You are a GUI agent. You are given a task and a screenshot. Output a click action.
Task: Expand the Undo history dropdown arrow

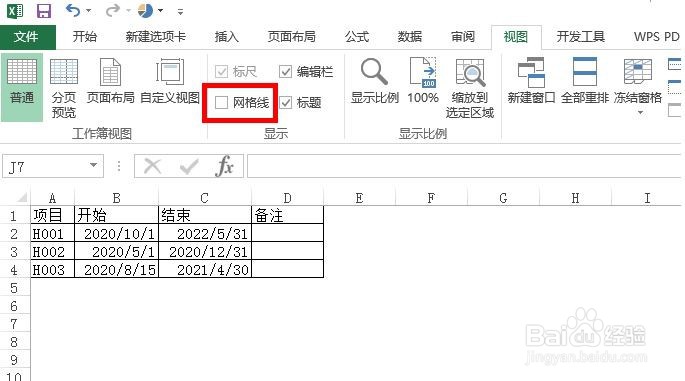pyautogui.click(x=88, y=10)
